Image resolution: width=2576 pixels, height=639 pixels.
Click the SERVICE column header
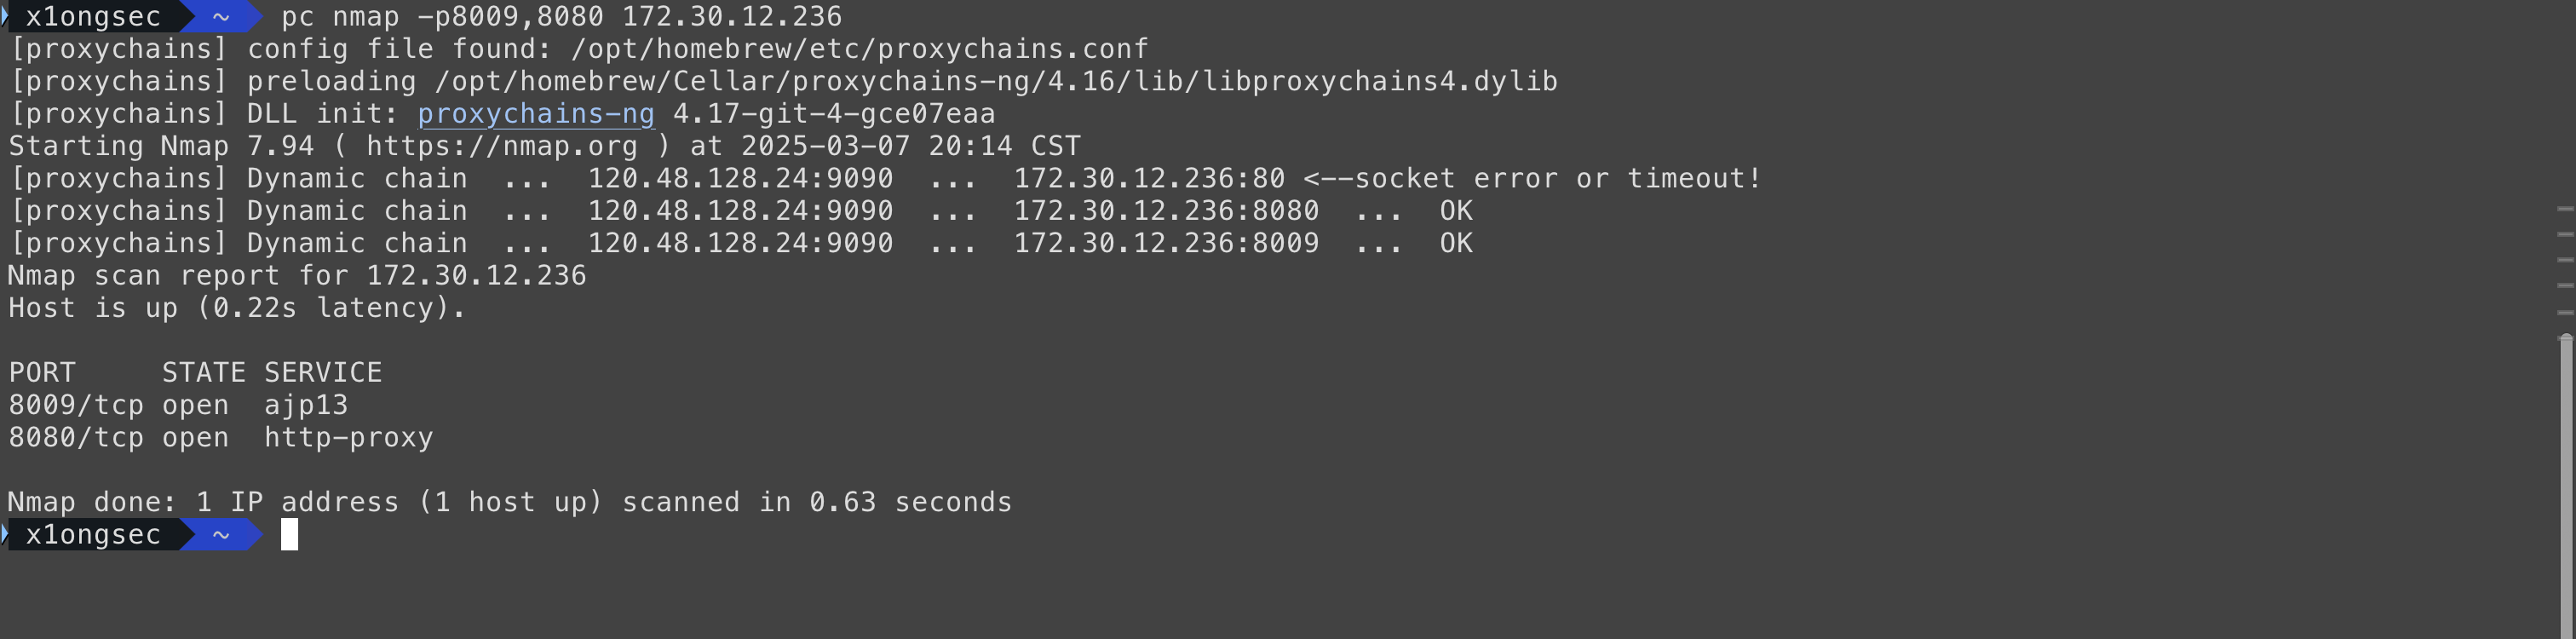[x=323, y=373]
